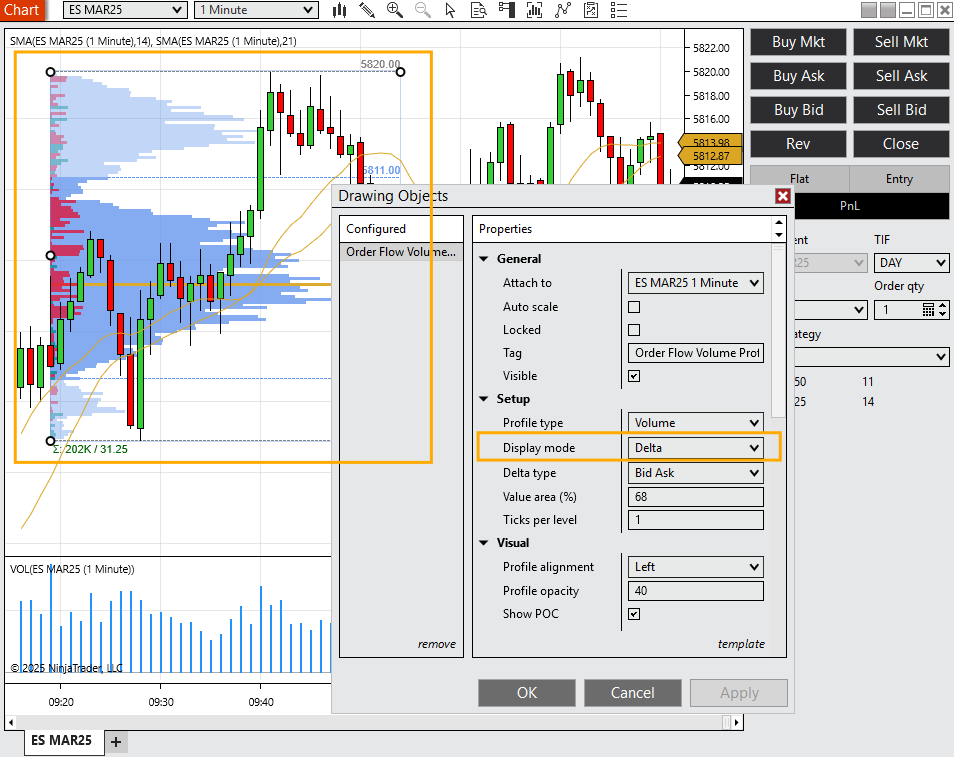Click the Ticks per level field
Image resolution: width=954 pixels, height=757 pixels.
coord(695,520)
